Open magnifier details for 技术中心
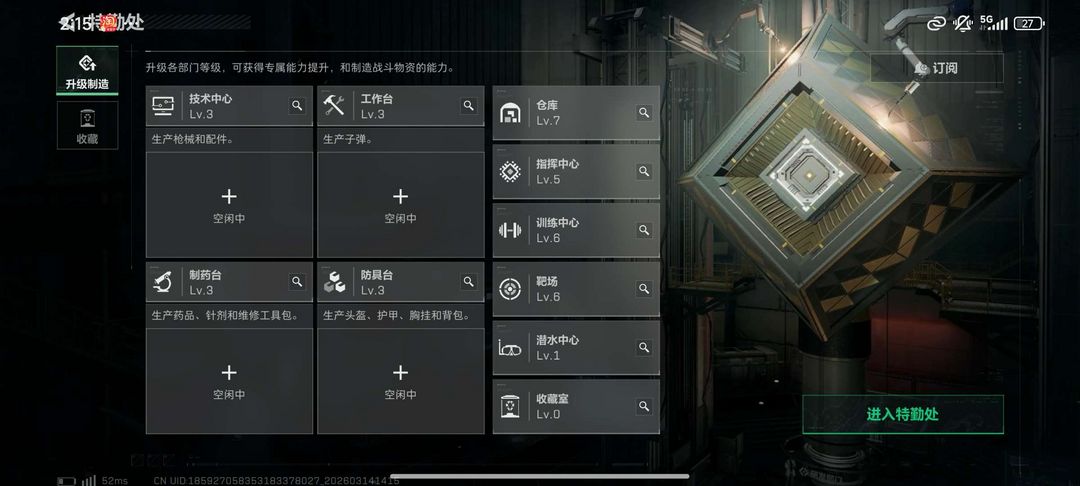The height and width of the screenshot is (486, 1080). coord(297,105)
